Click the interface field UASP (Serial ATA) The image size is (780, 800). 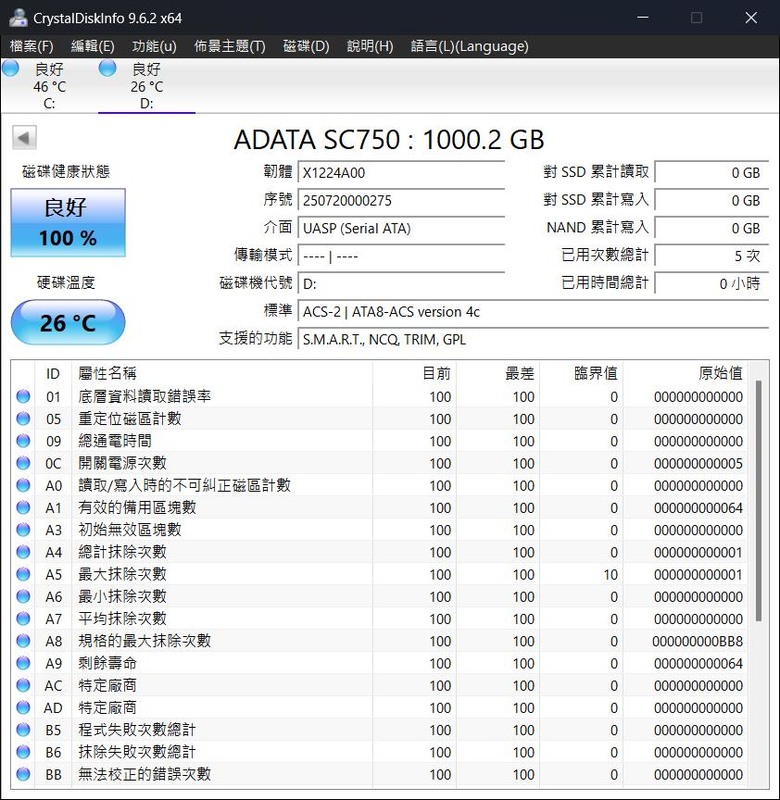[x=401, y=228]
